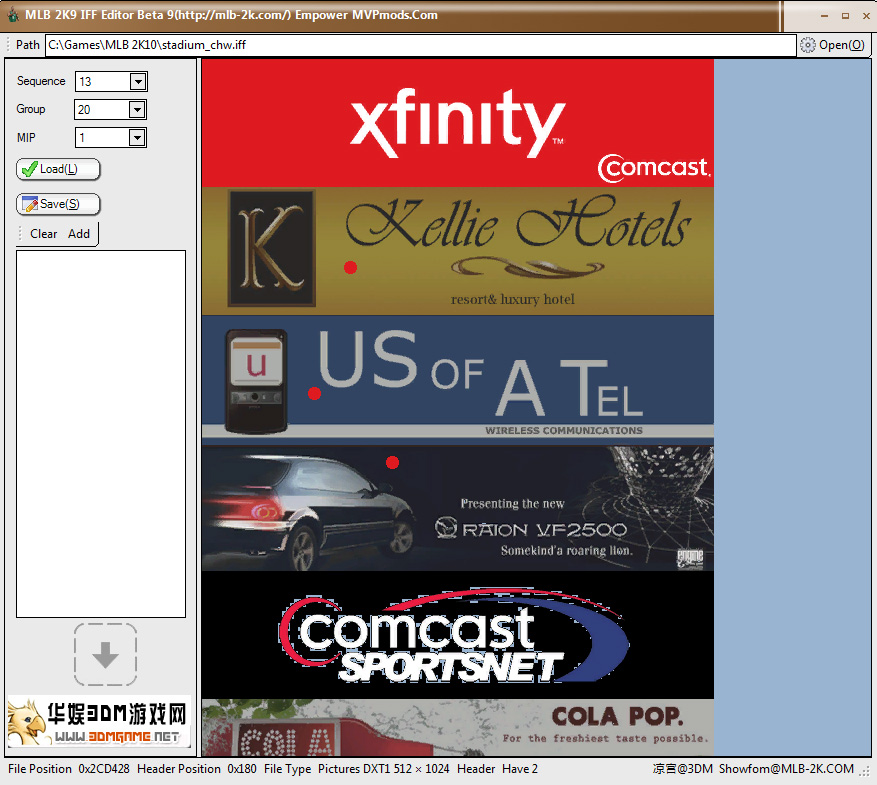Screen dimensions: 877x785
Task: Click the MIP value field showing 1
Action: coord(103,137)
